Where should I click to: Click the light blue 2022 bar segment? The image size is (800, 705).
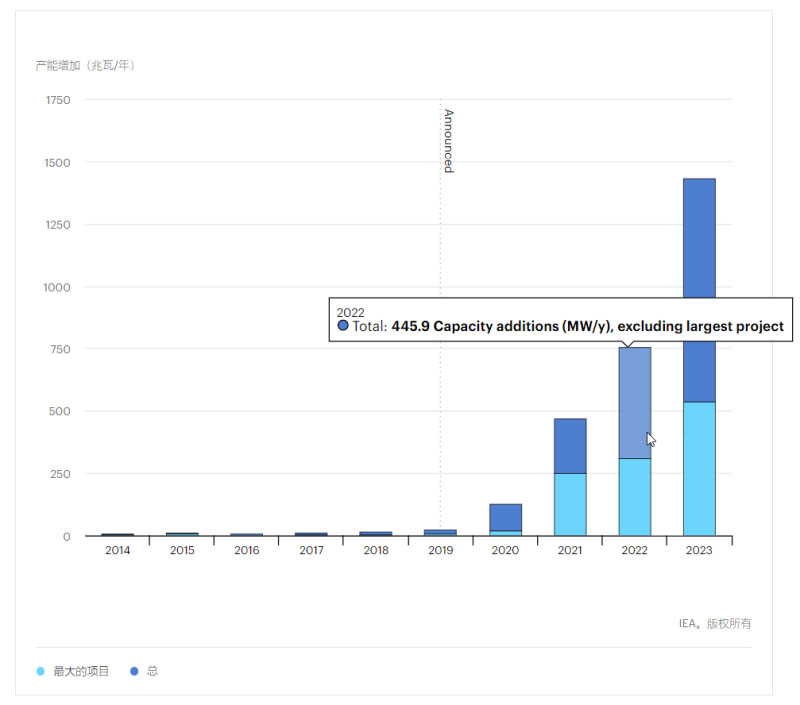click(634, 497)
